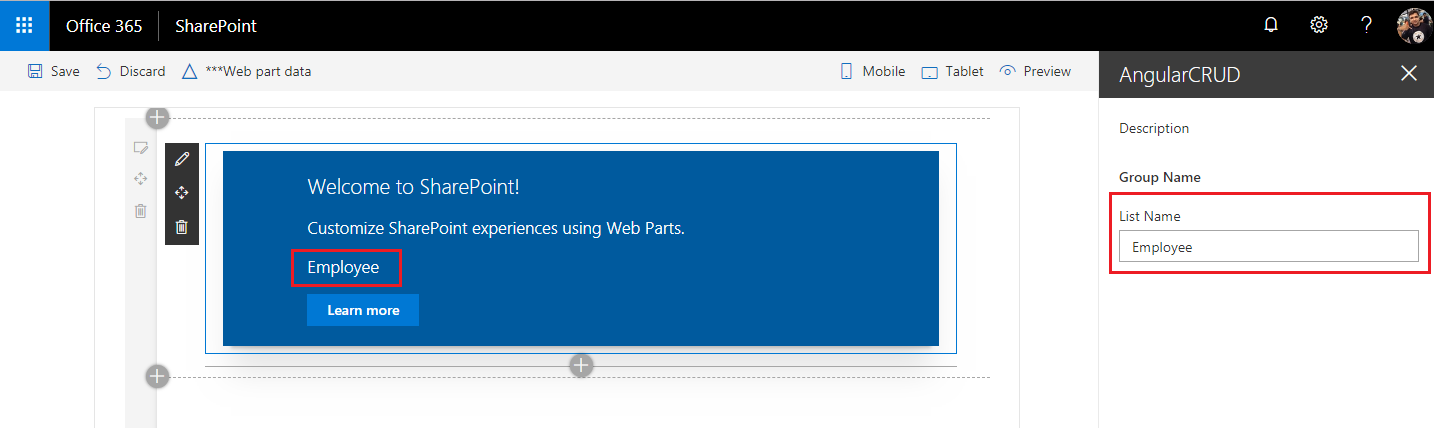Image resolution: width=1434 pixels, height=428 pixels.
Task: Close the AngularCRUD property pane
Action: coord(1408,73)
